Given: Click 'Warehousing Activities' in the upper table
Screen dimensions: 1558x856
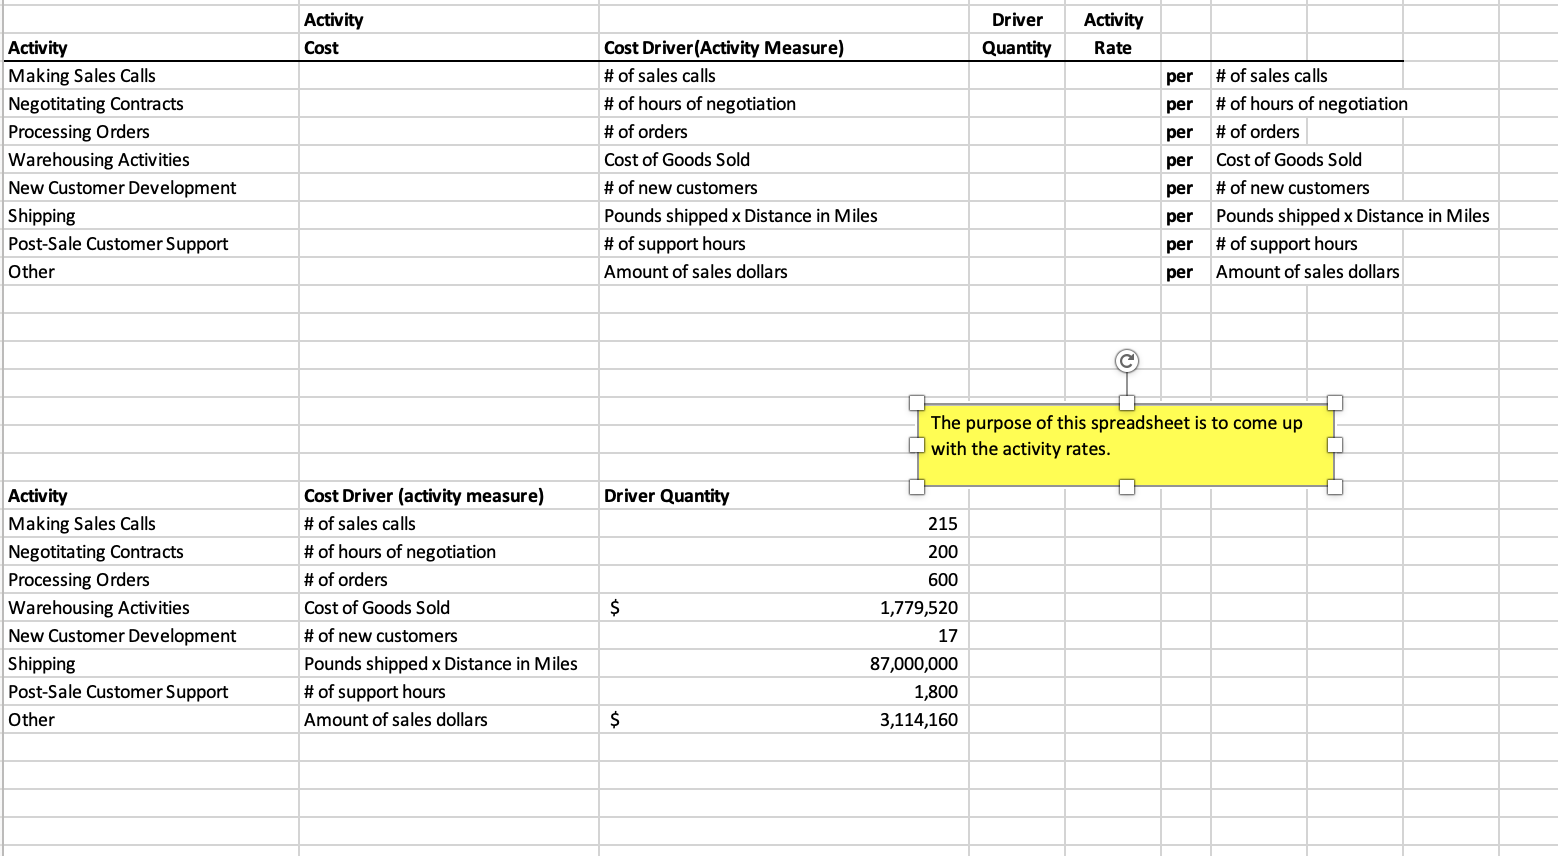Looking at the screenshot, I should [x=99, y=159].
